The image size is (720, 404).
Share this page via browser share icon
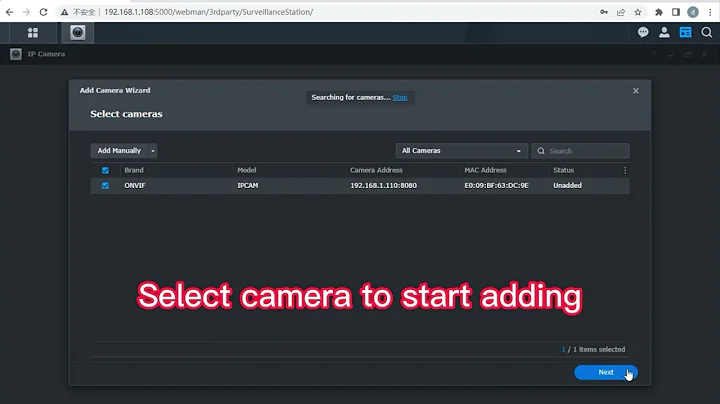coord(621,12)
